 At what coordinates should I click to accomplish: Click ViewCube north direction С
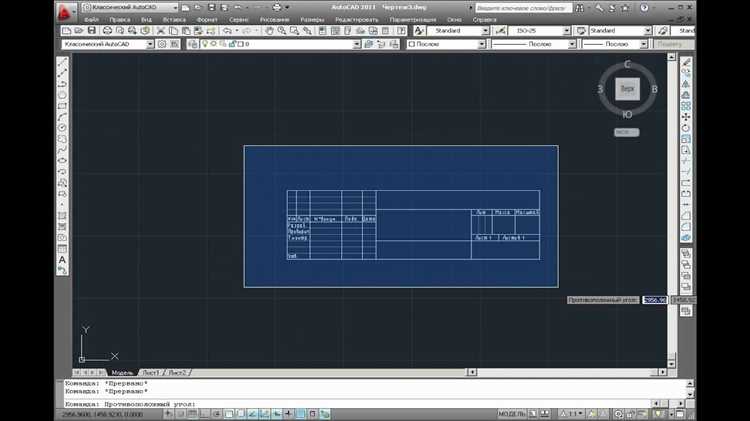(627, 64)
